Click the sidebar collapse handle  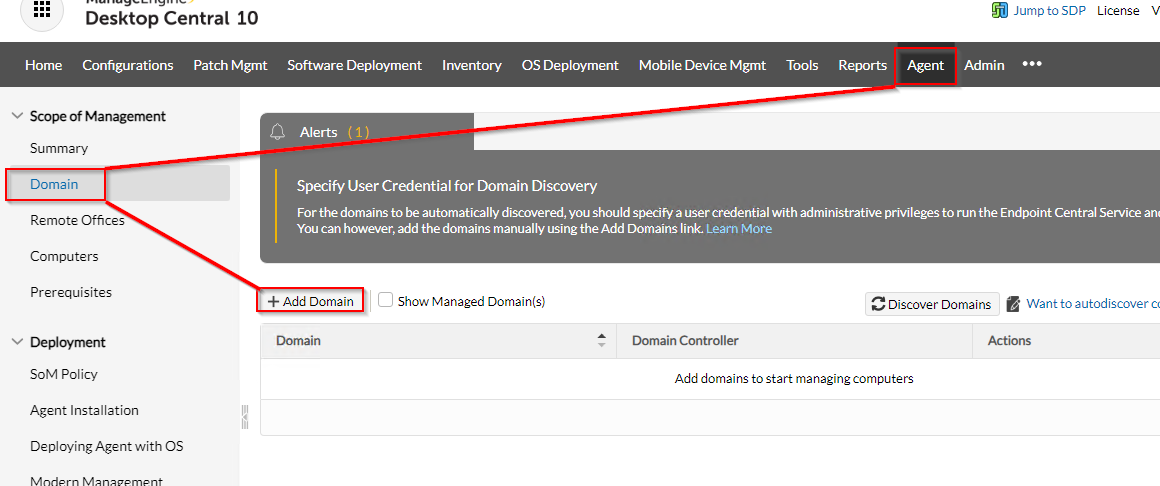coord(245,416)
